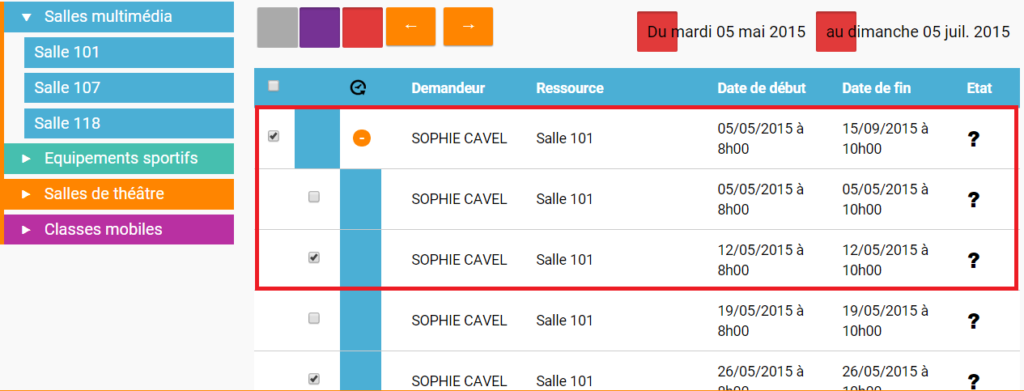Check the 05/05/2015 to 05/05/2015 reservation checkbox
This screenshot has height=391, width=1024.
click(x=314, y=196)
